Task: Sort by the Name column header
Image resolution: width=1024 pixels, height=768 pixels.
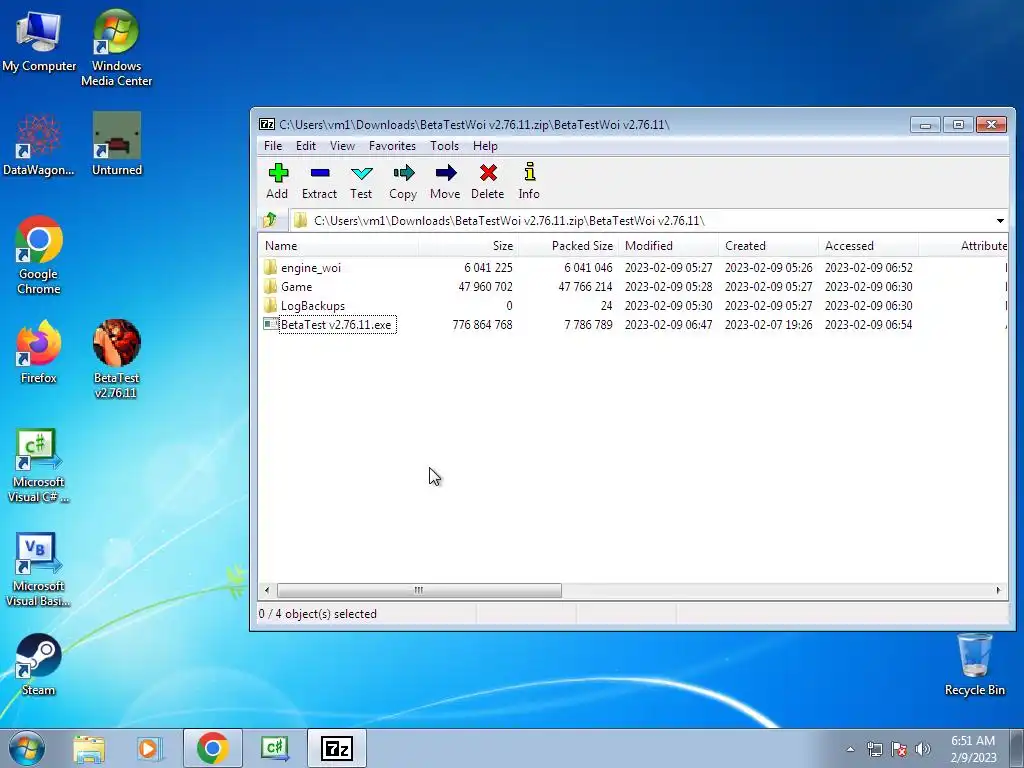Action: (x=338, y=246)
